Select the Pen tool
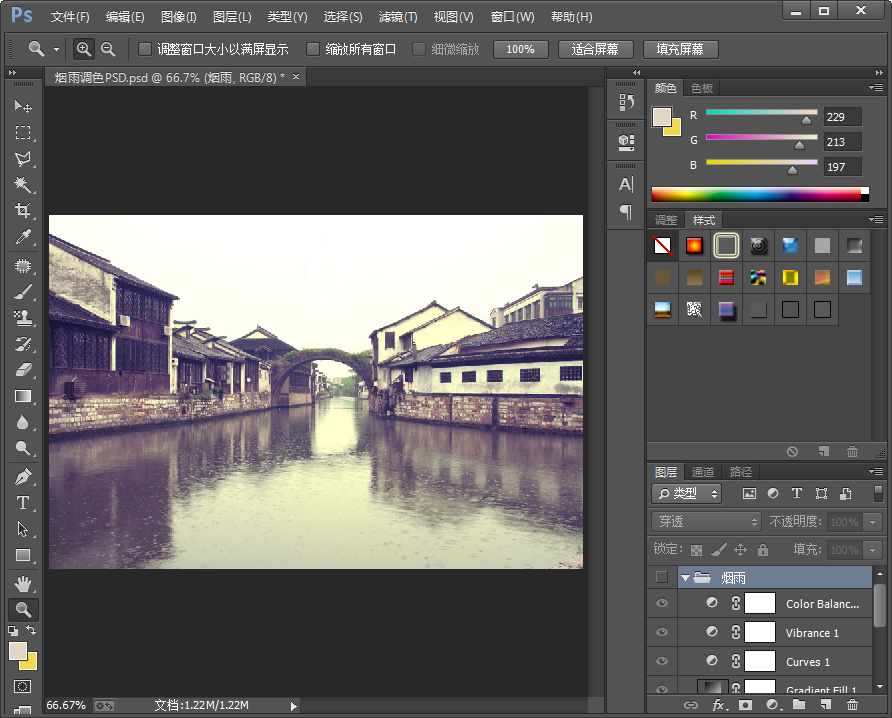The height and width of the screenshot is (718, 892). 23,477
